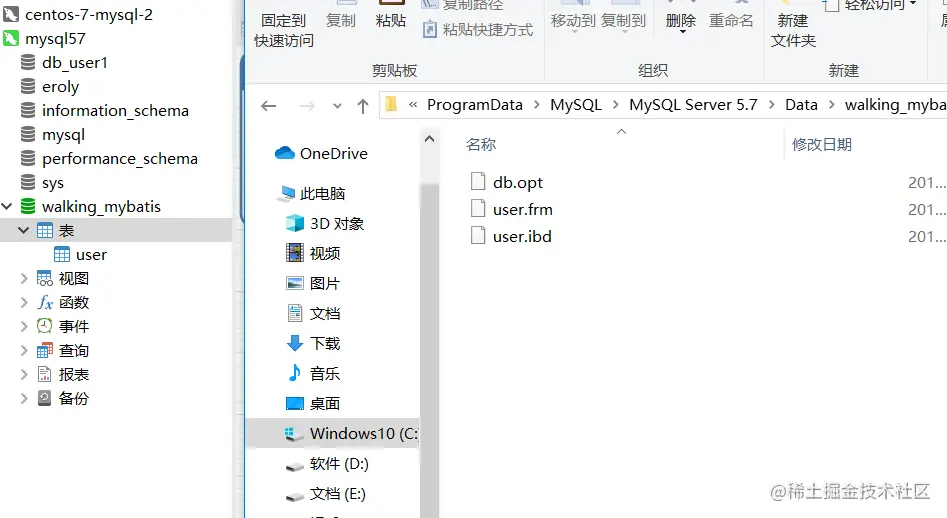Click the forward navigation arrow
947x518 pixels.
click(307, 106)
